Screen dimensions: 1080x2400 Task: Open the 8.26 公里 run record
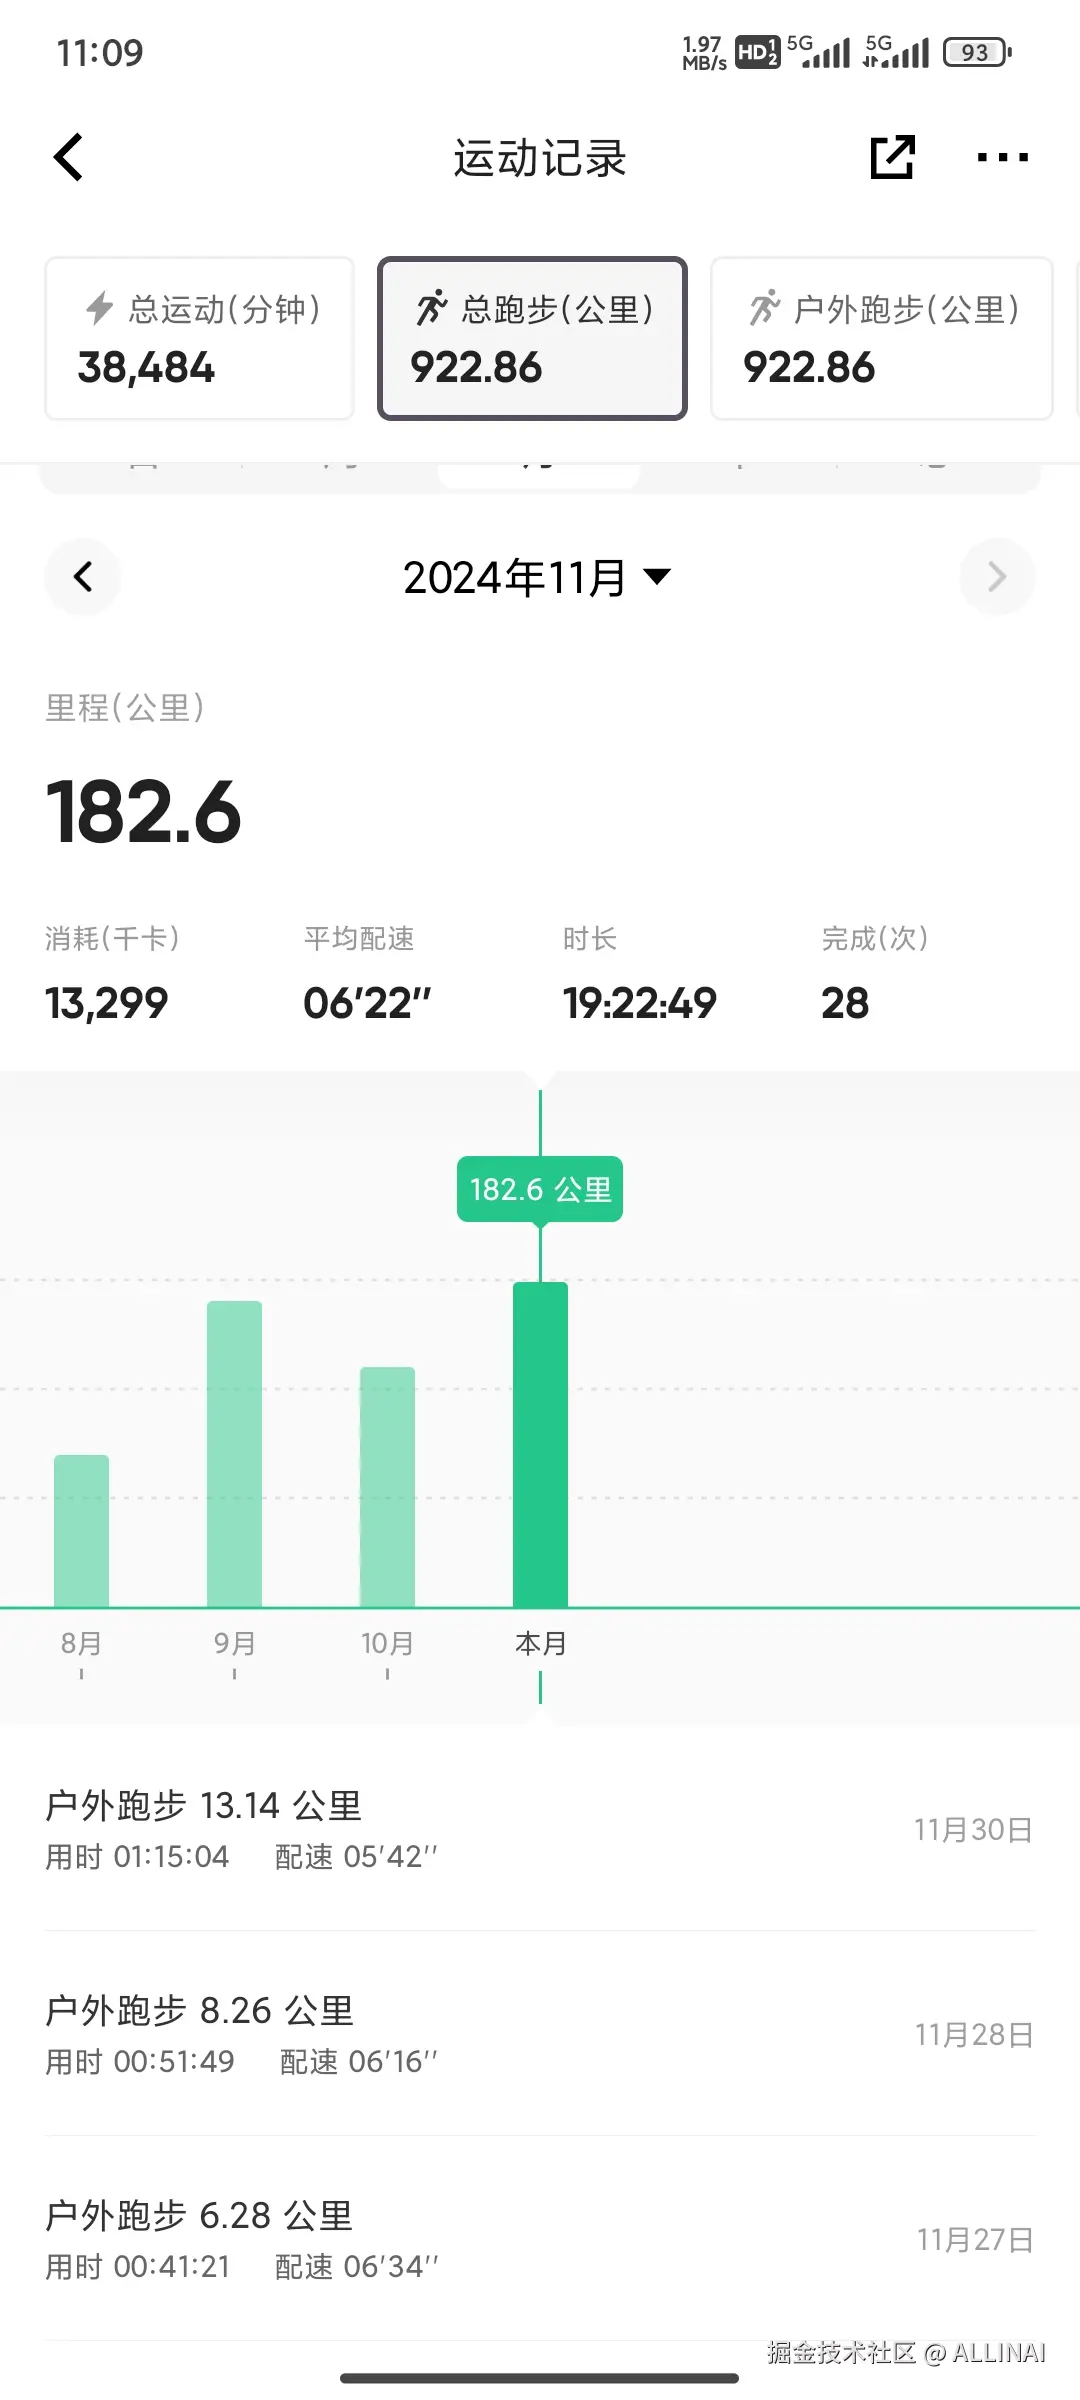pyautogui.click(x=540, y=2035)
